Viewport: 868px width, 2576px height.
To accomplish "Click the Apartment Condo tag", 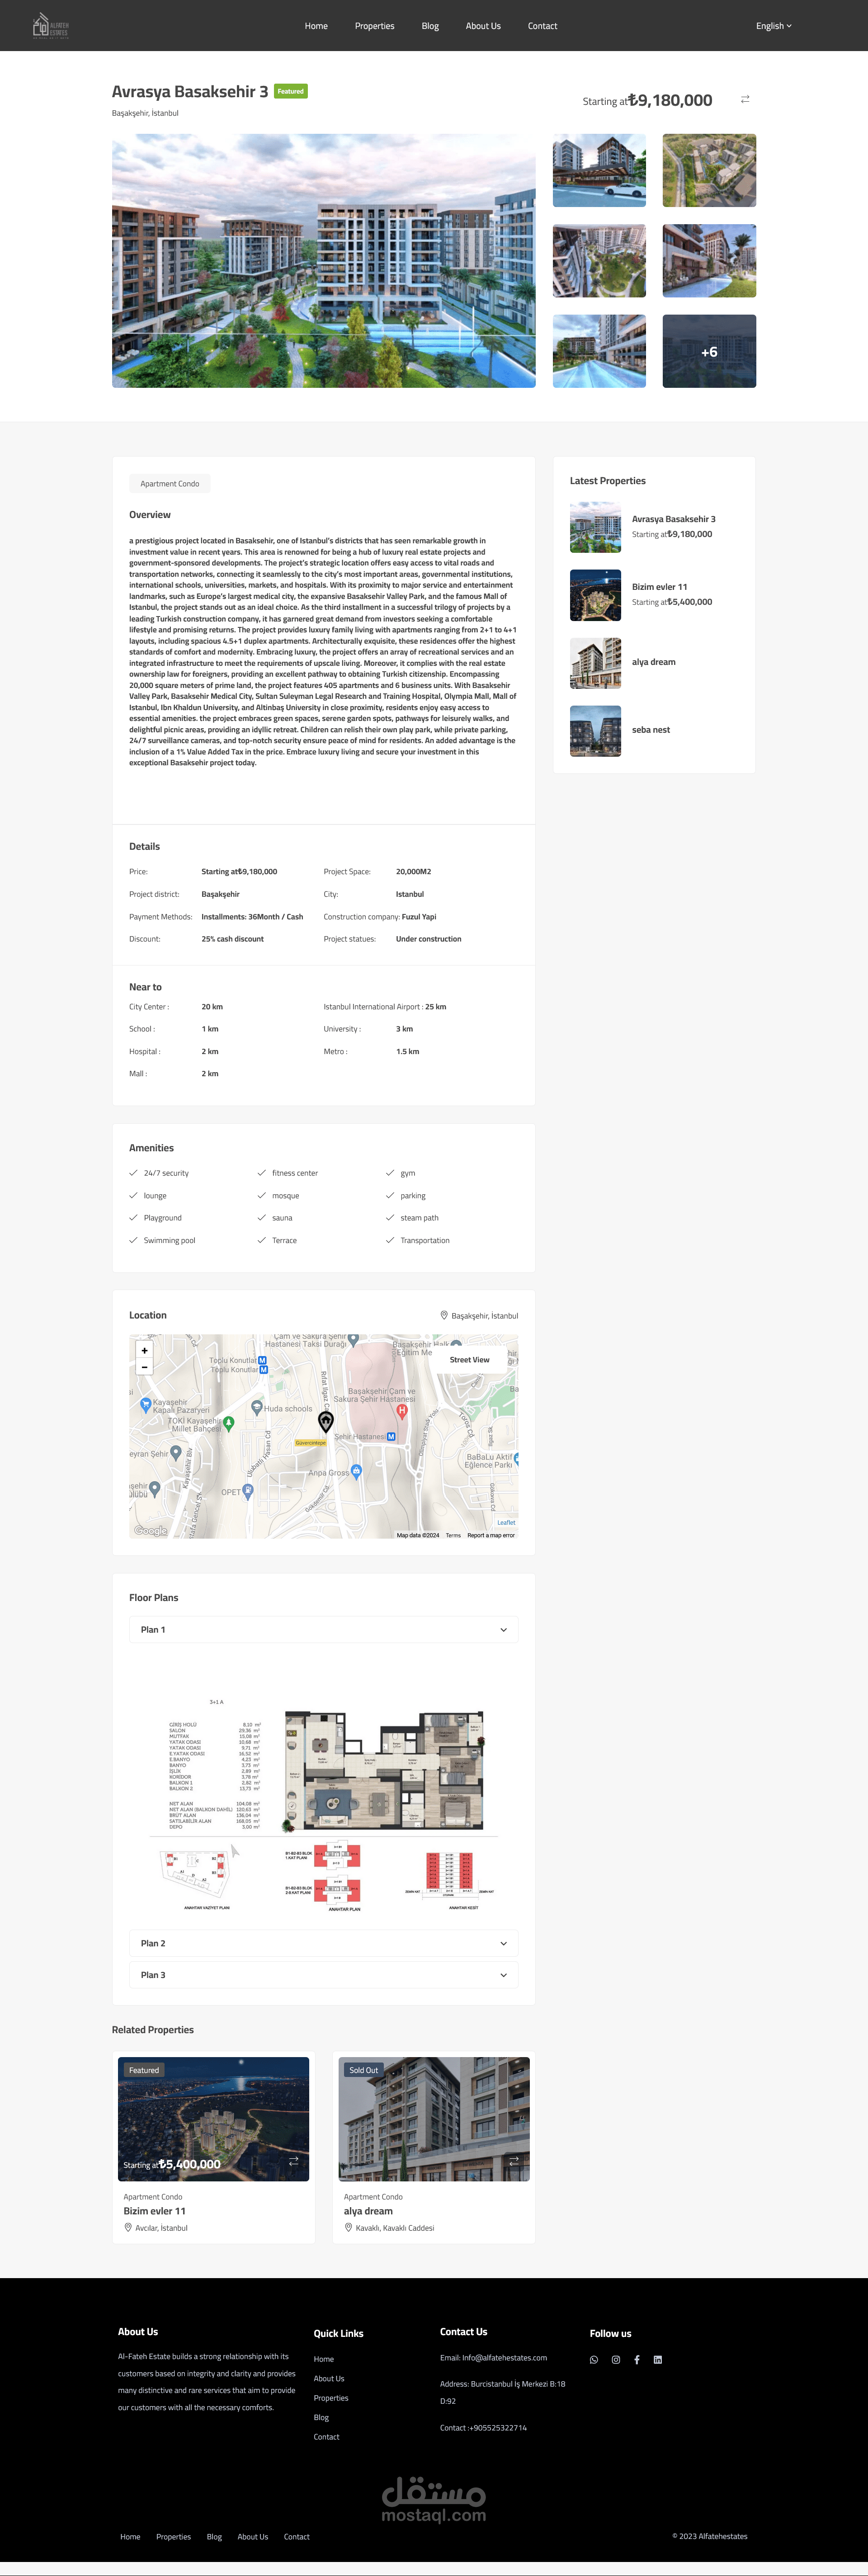I will (170, 484).
